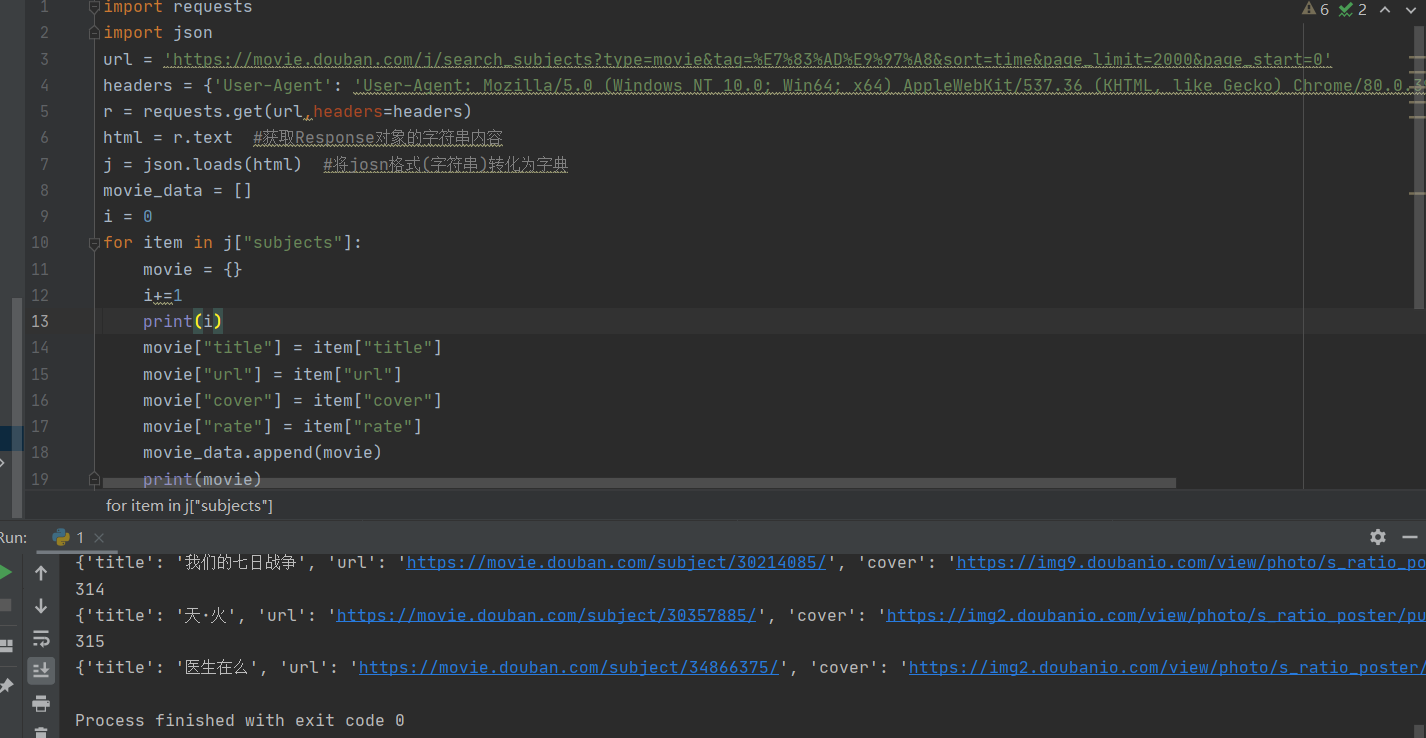The image size is (1426, 738).
Task: Click line number 13 in gutter
Action: 39,321
